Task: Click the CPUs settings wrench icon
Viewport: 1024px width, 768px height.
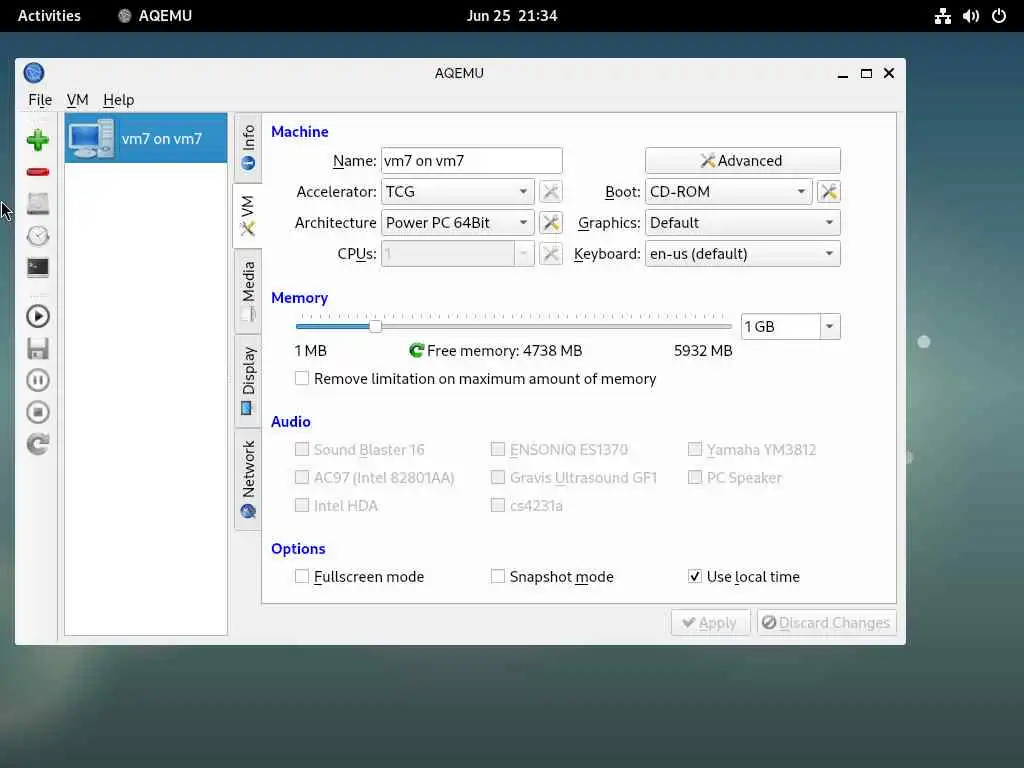Action: (551, 254)
